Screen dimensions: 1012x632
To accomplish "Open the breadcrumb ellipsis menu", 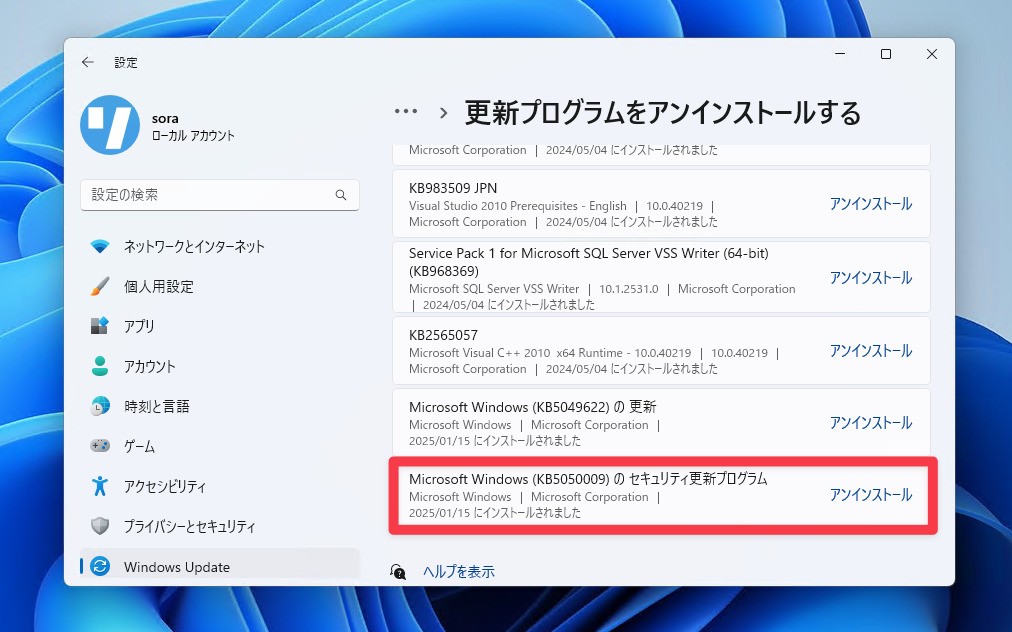I will pyautogui.click(x=406, y=112).
